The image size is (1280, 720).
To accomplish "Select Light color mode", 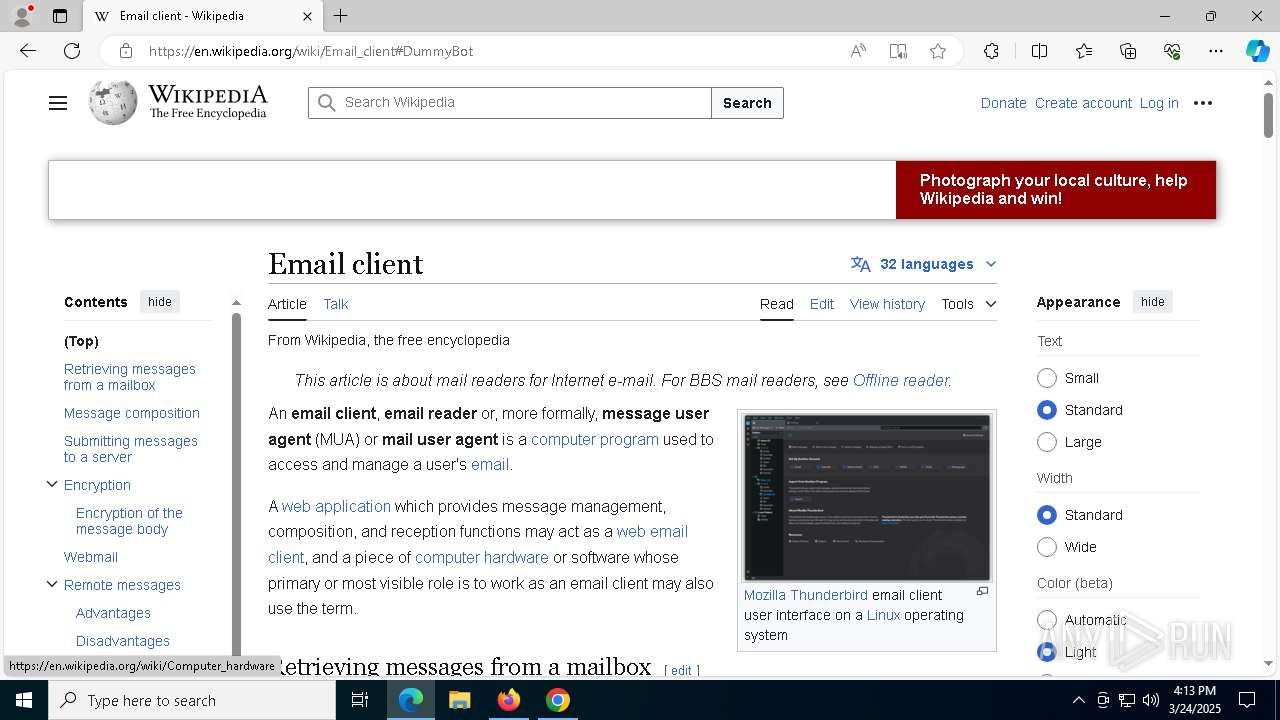I will (x=1047, y=652).
